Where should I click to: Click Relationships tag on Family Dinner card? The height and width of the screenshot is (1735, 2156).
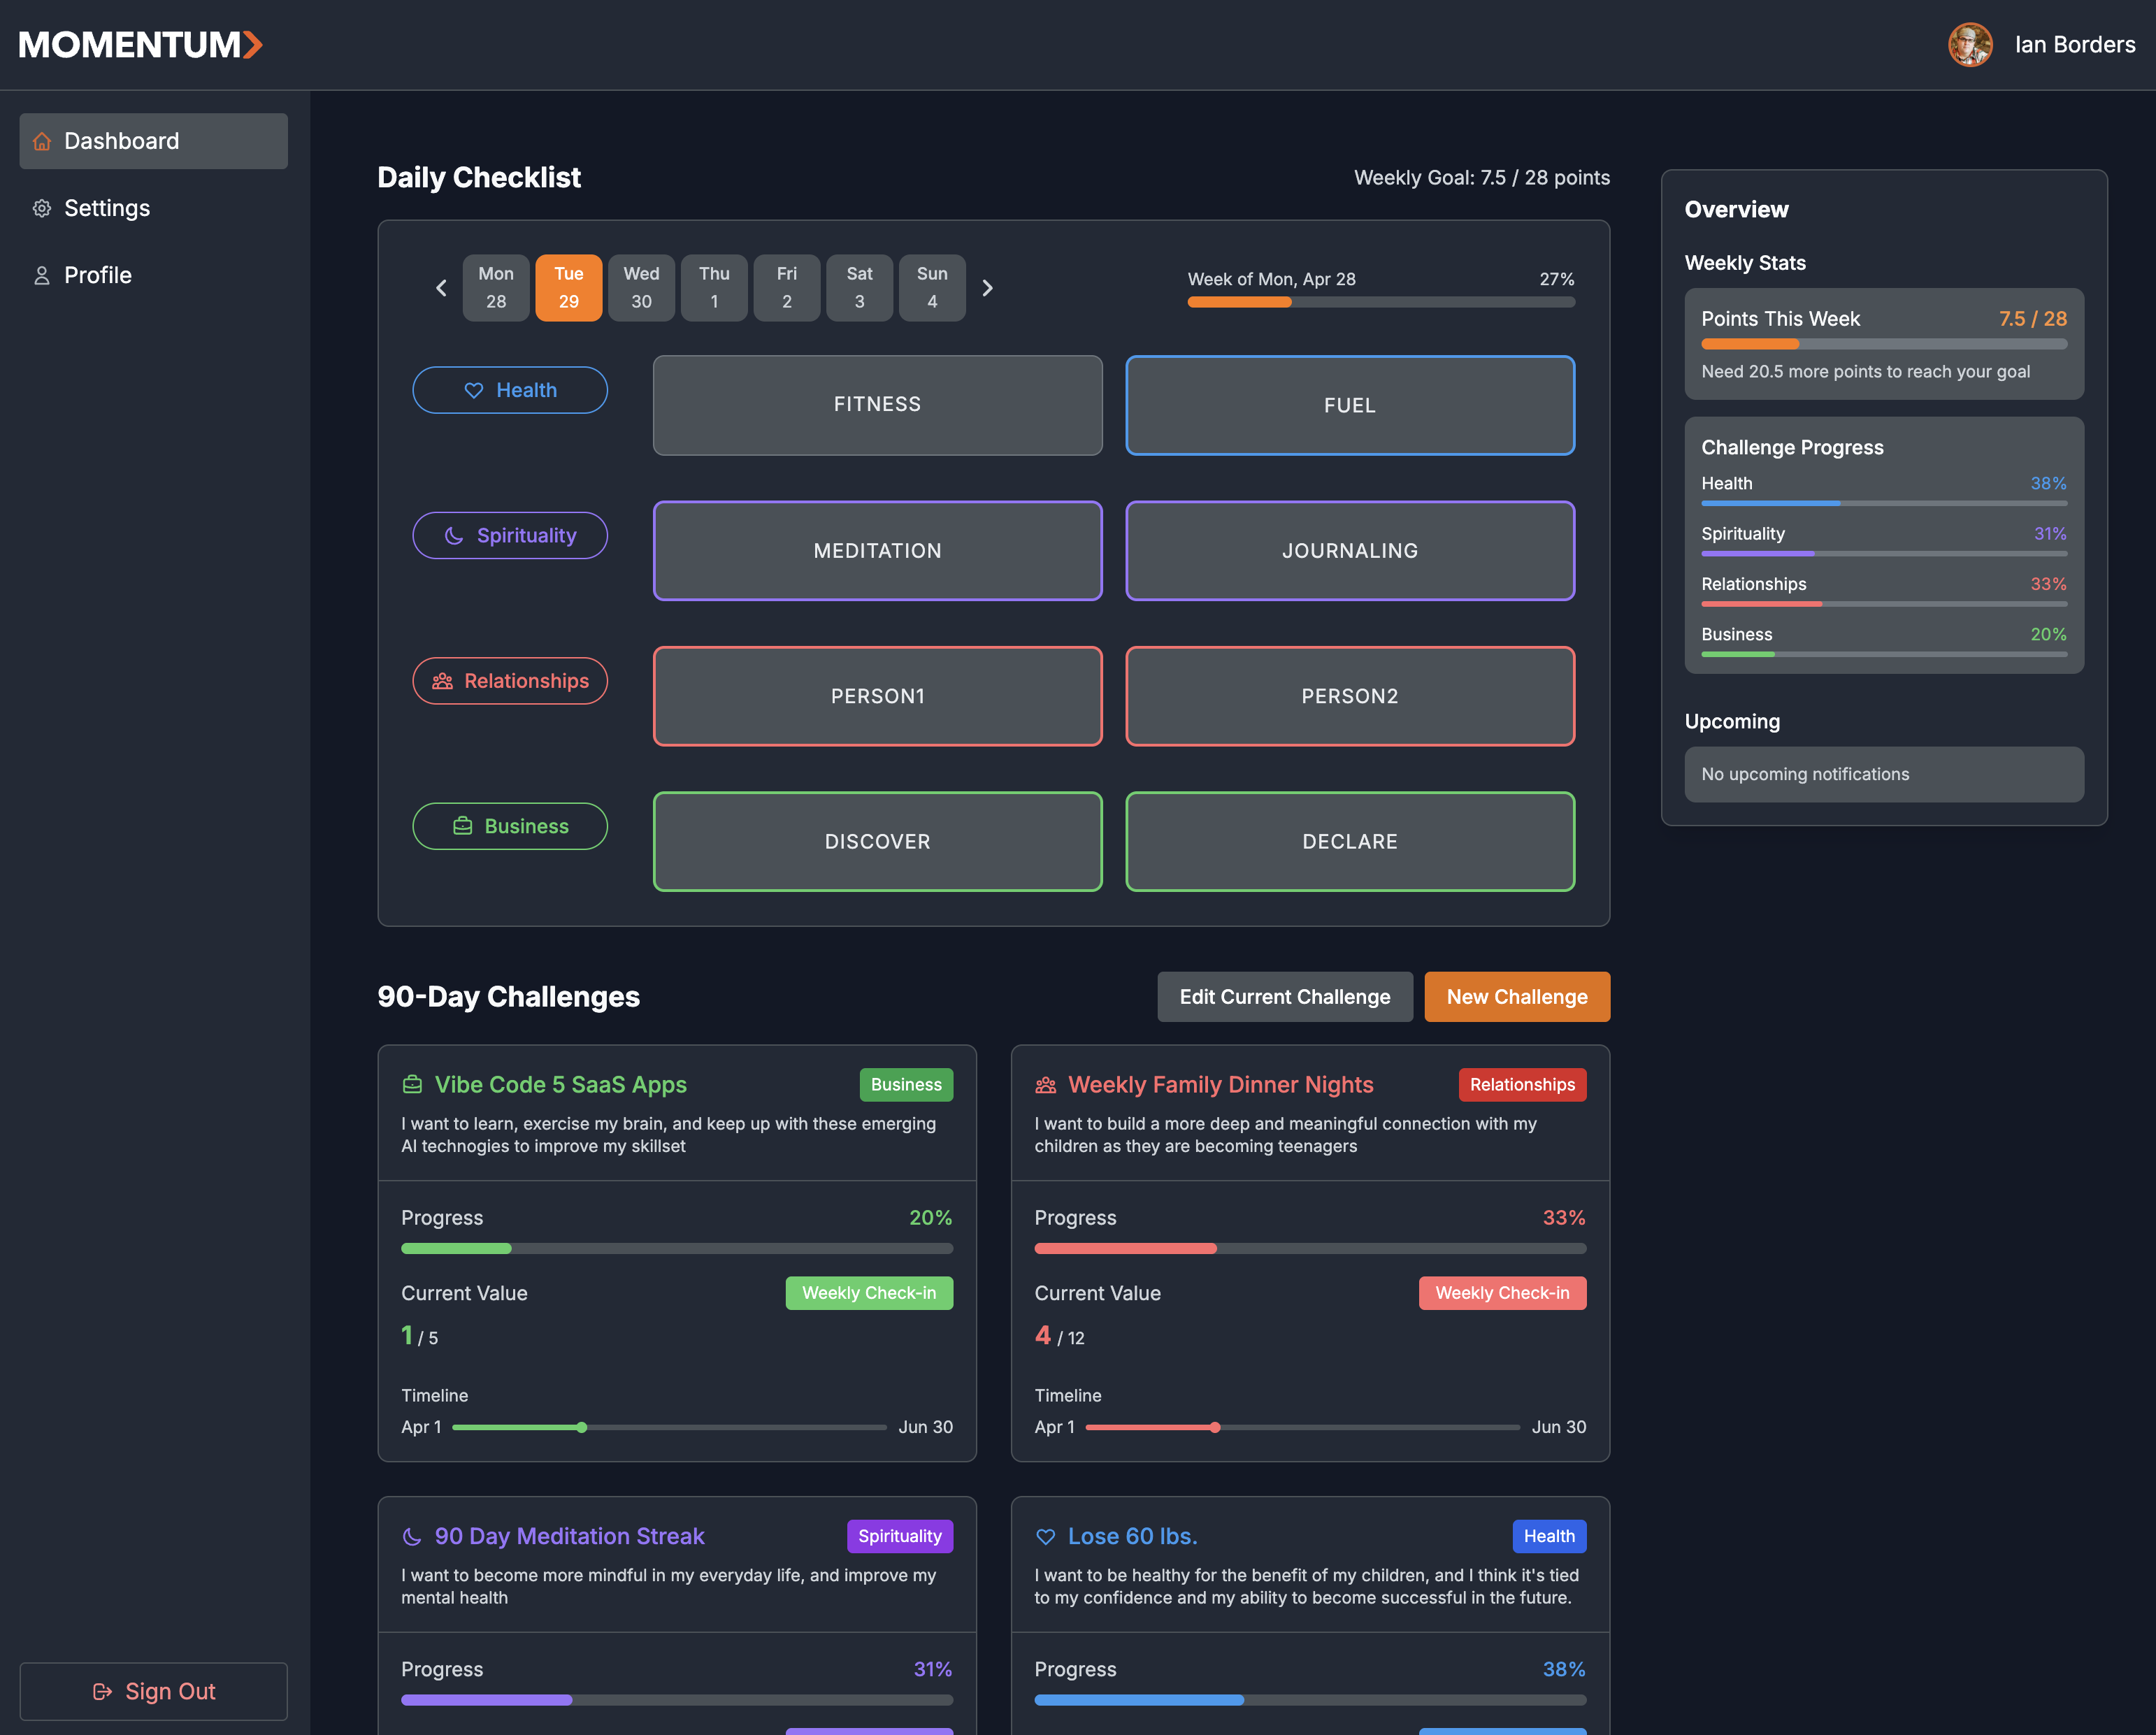(1522, 1085)
